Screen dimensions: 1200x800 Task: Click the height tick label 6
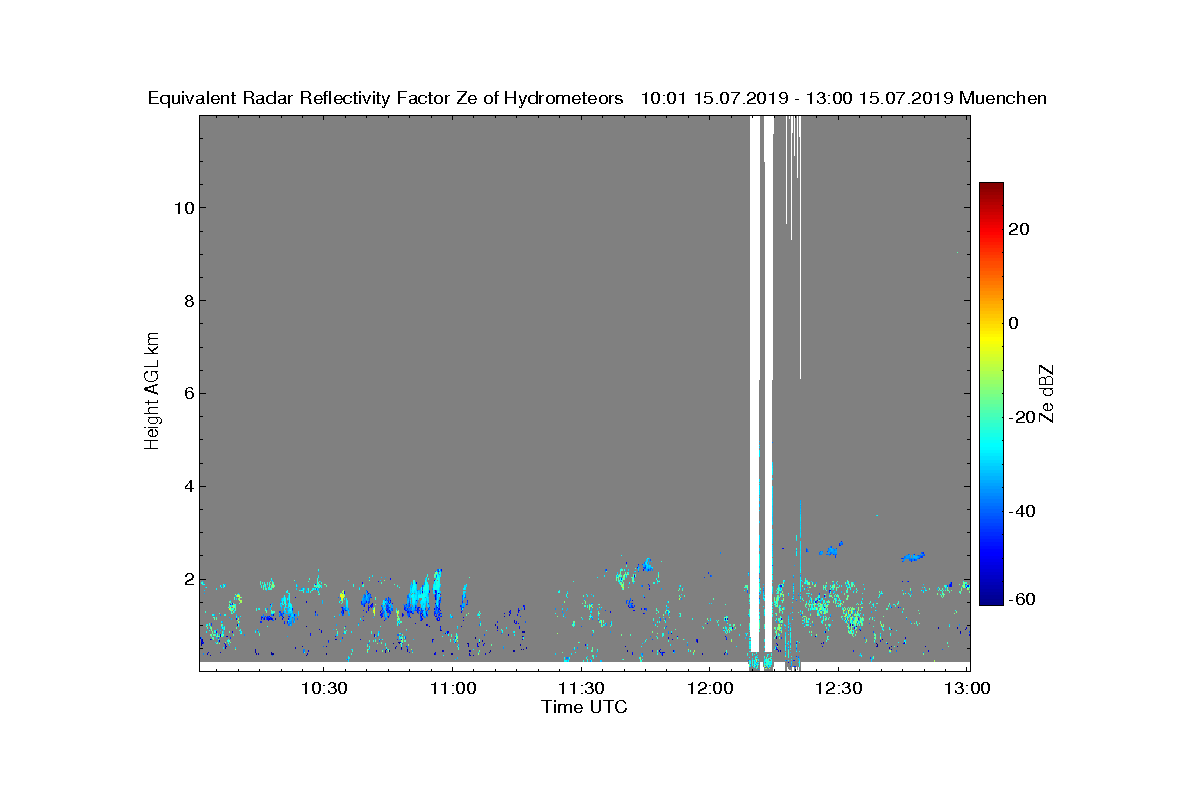tap(187, 394)
